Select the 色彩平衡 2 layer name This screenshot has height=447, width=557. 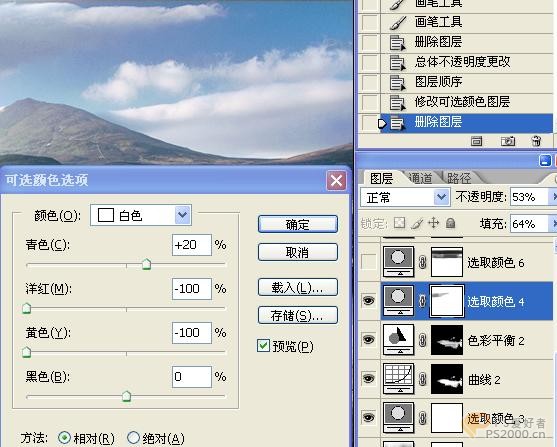(x=496, y=340)
